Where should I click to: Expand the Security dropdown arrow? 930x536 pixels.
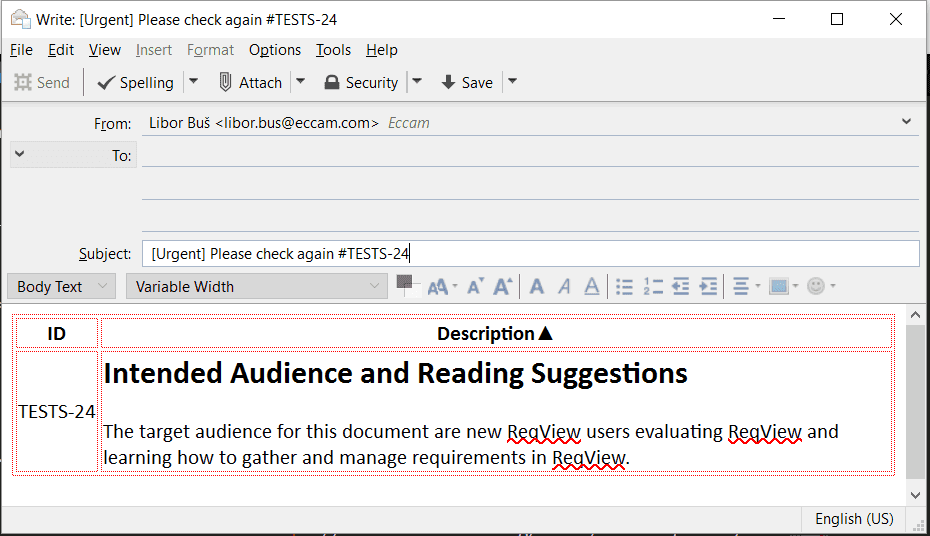(417, 82)
